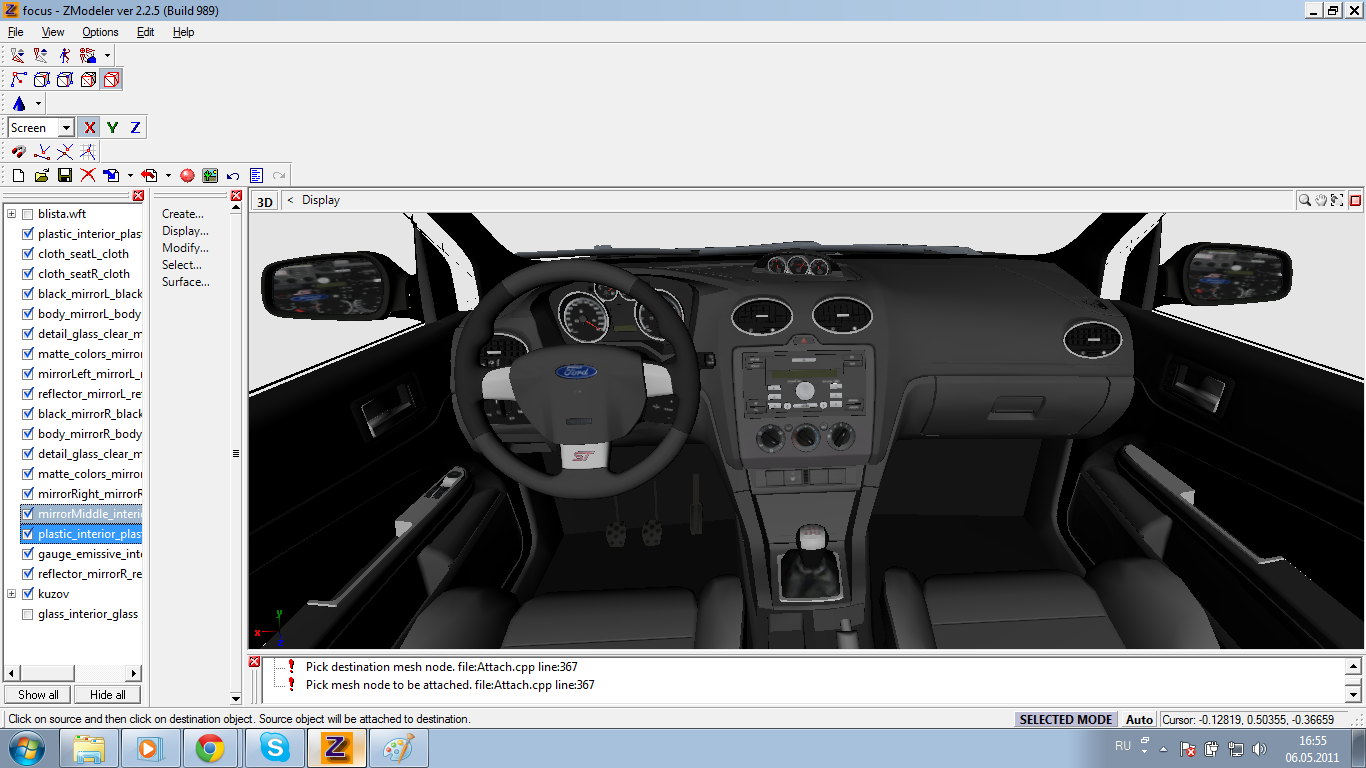Check the glass_interior_glass checkbox
The height and width of the screenshot is (768, 1366).
27,614
